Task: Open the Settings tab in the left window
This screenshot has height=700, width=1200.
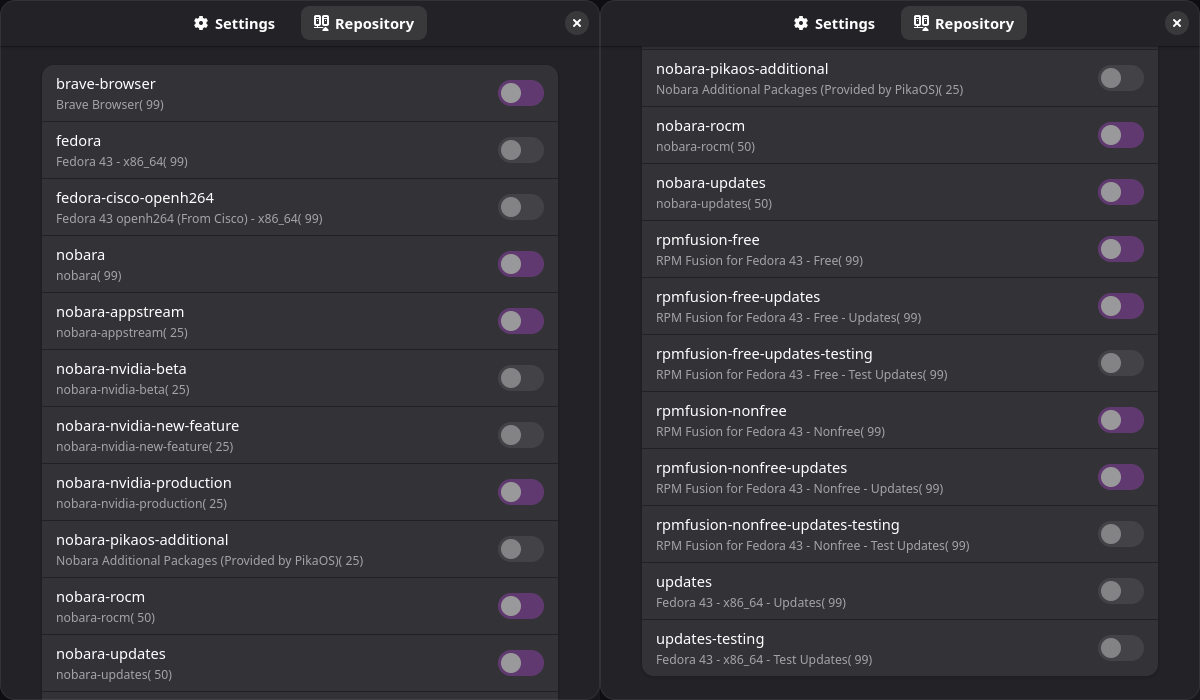Action: tap(234, 23)
